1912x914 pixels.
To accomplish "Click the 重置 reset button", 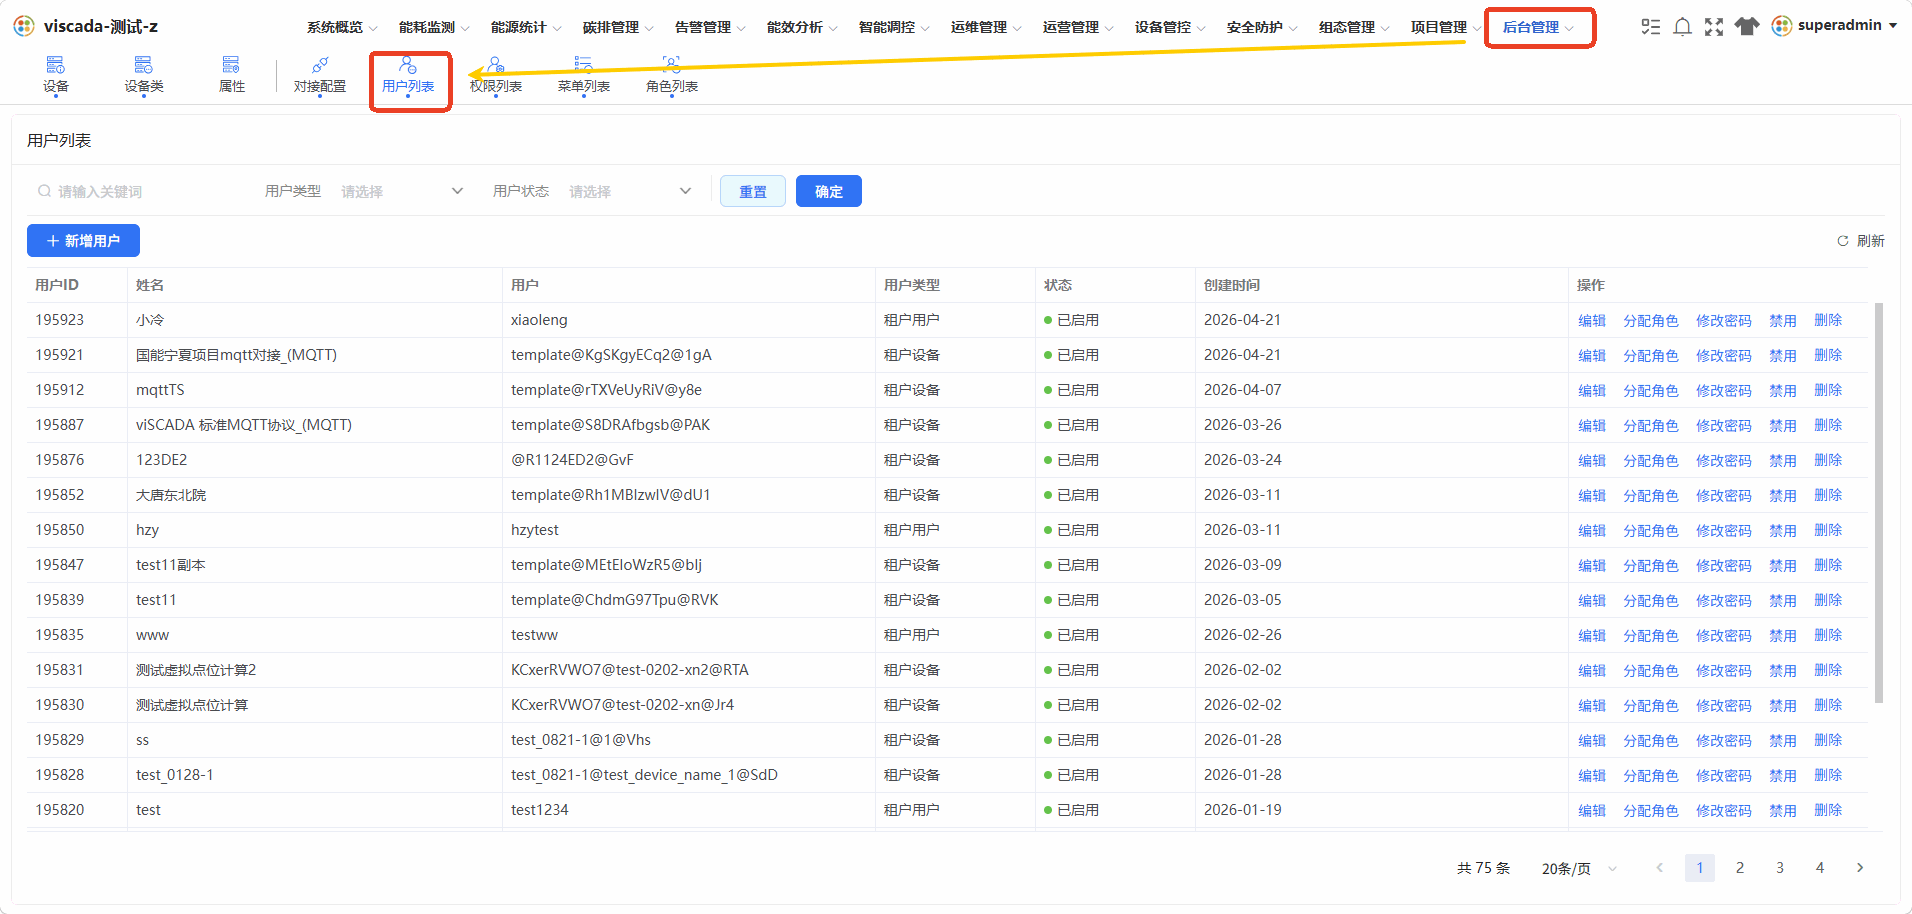I will (753, 191).
